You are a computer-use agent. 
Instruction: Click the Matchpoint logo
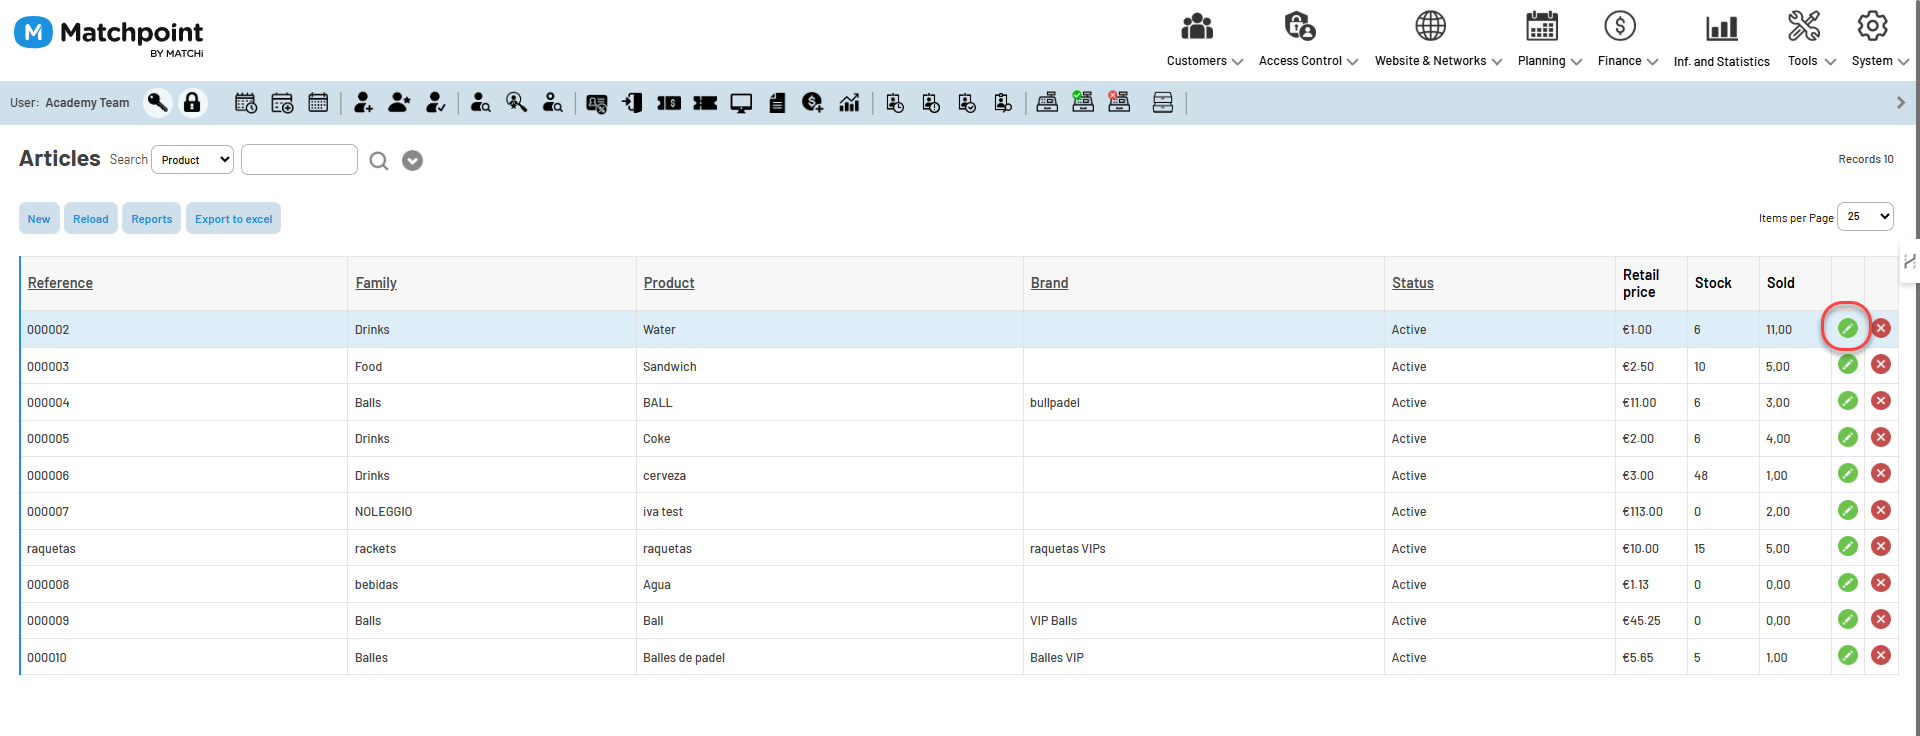pyautogui.click(x=108, y=36)
